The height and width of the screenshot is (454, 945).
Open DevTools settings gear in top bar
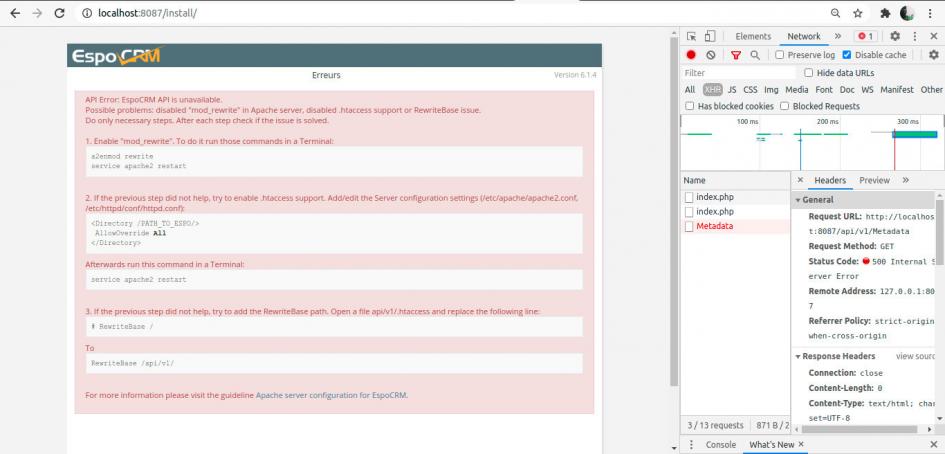tap(895, 36)
